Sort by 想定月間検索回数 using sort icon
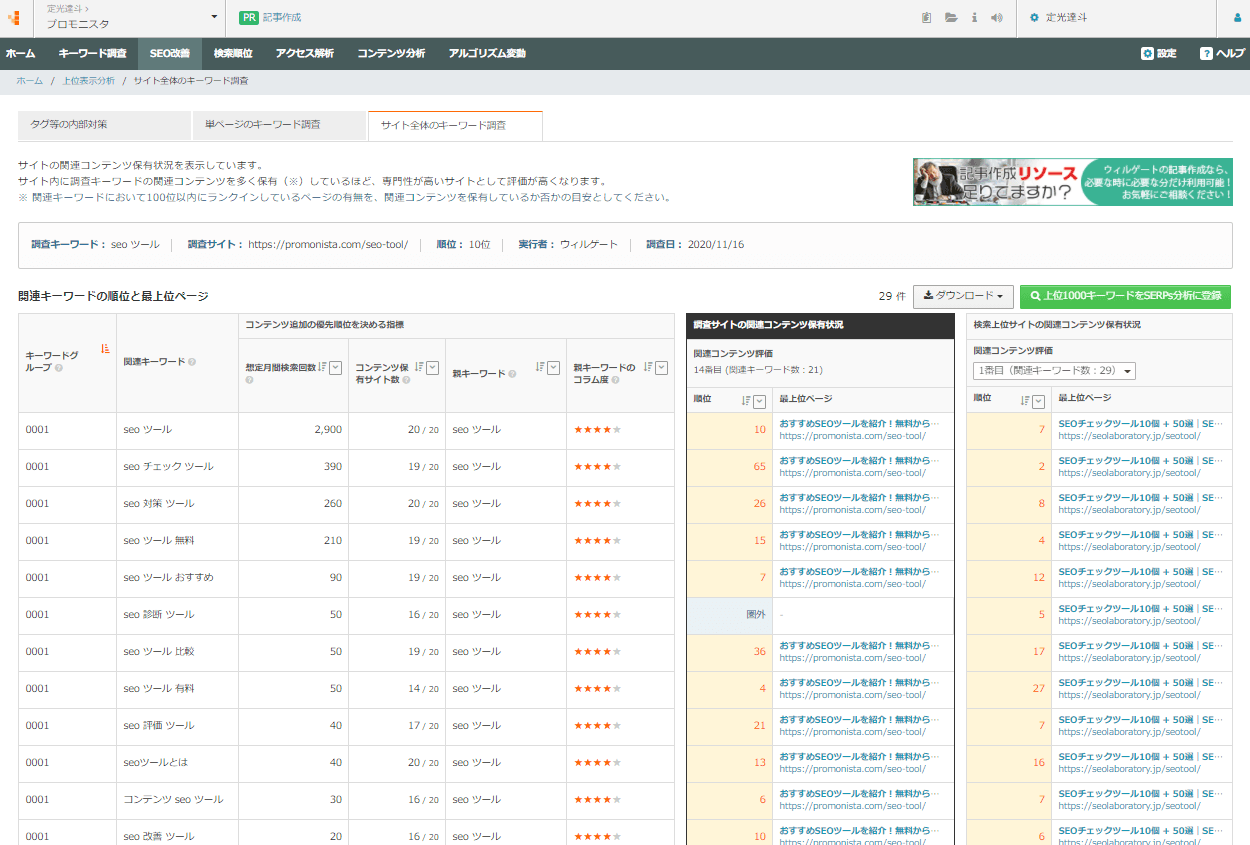 tap(322, 367)
